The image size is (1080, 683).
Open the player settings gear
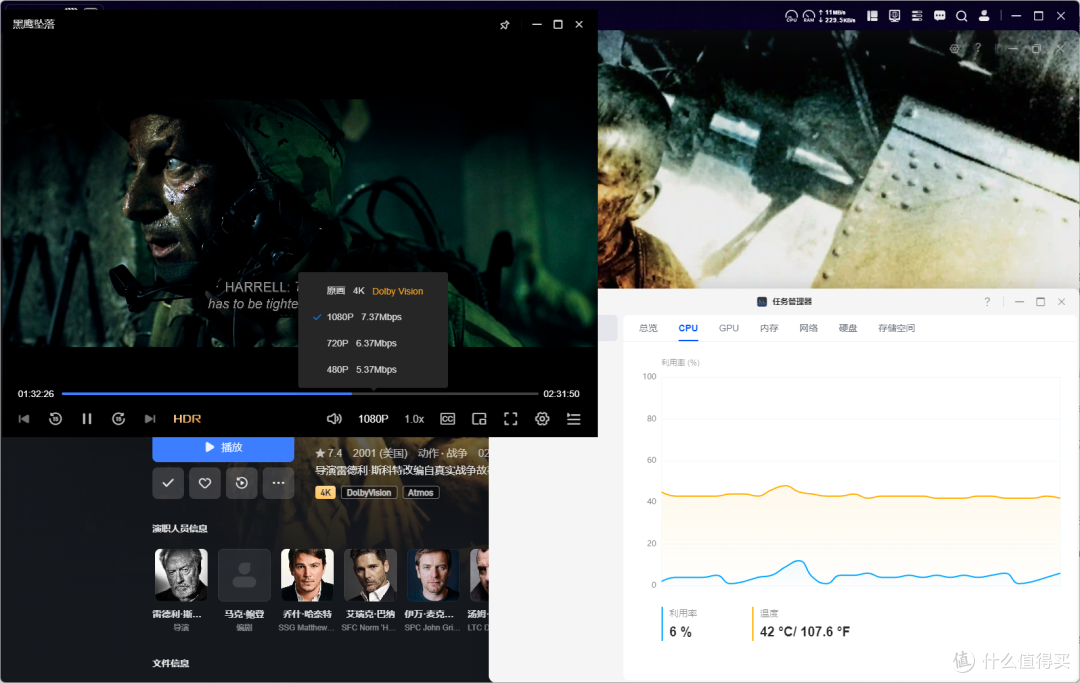(x=542, y=419)
